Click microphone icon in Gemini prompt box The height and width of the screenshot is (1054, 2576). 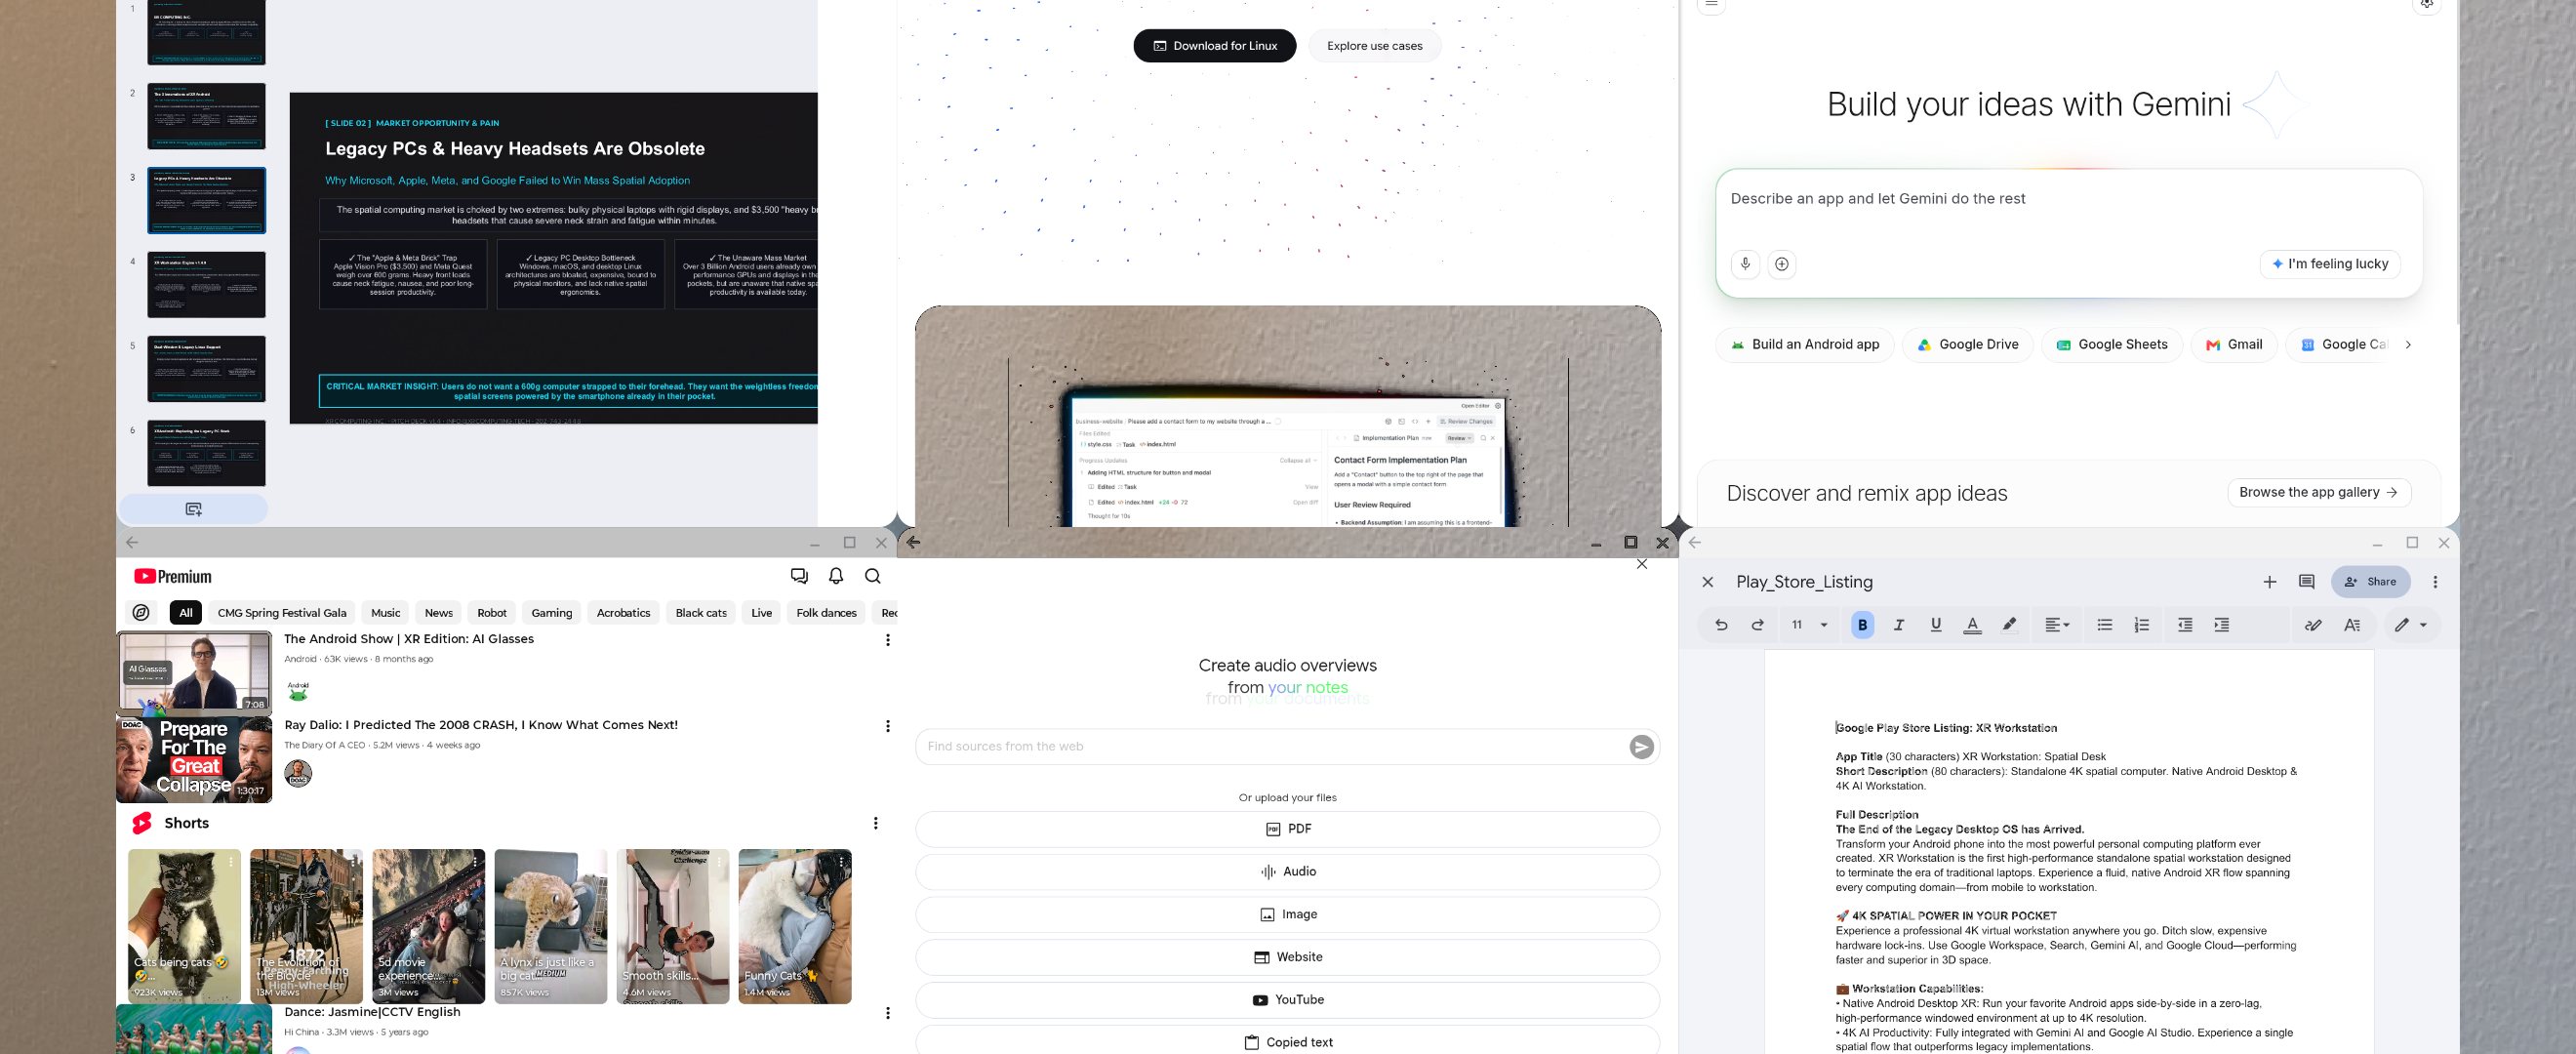coord(1745,264)
